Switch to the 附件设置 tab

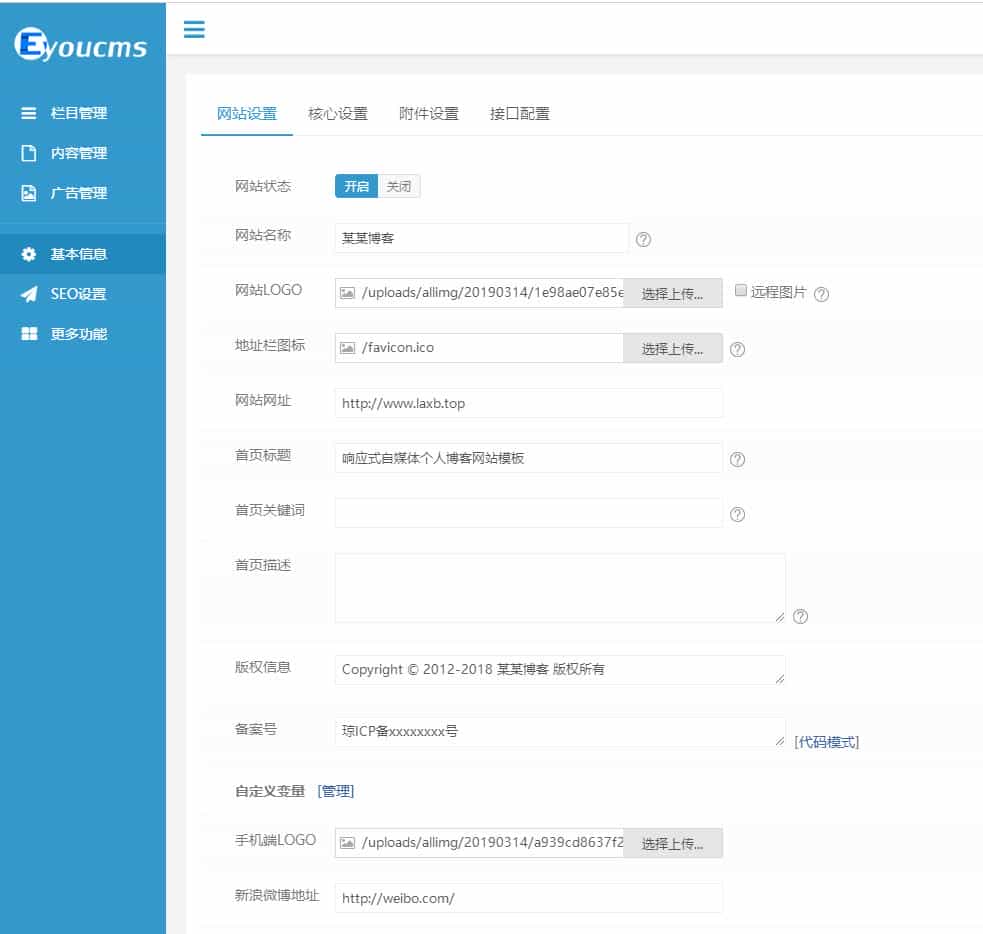pos(429,113)
